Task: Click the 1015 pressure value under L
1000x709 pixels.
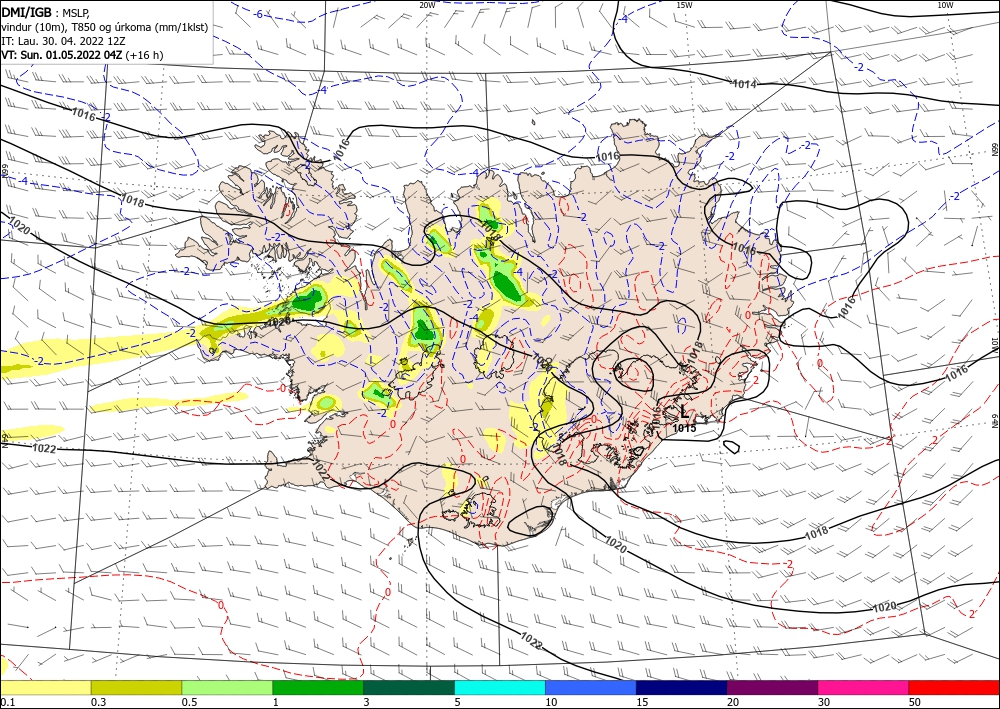Action: click(684, 428)
